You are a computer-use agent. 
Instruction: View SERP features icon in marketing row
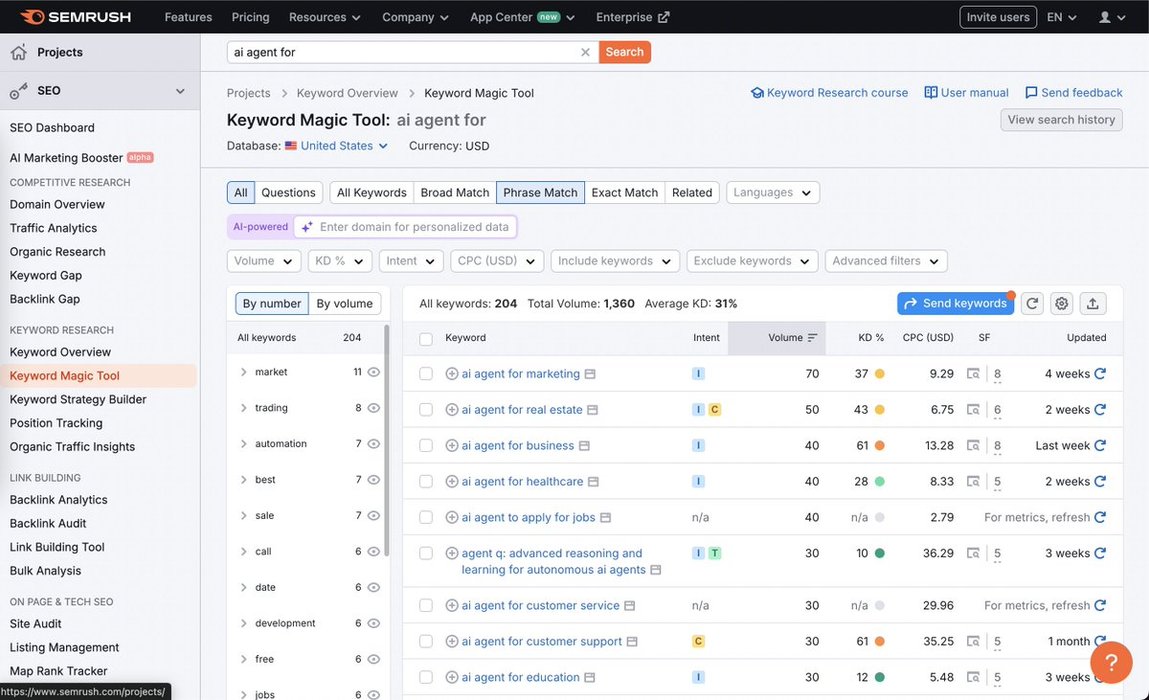tap(973, 374)
